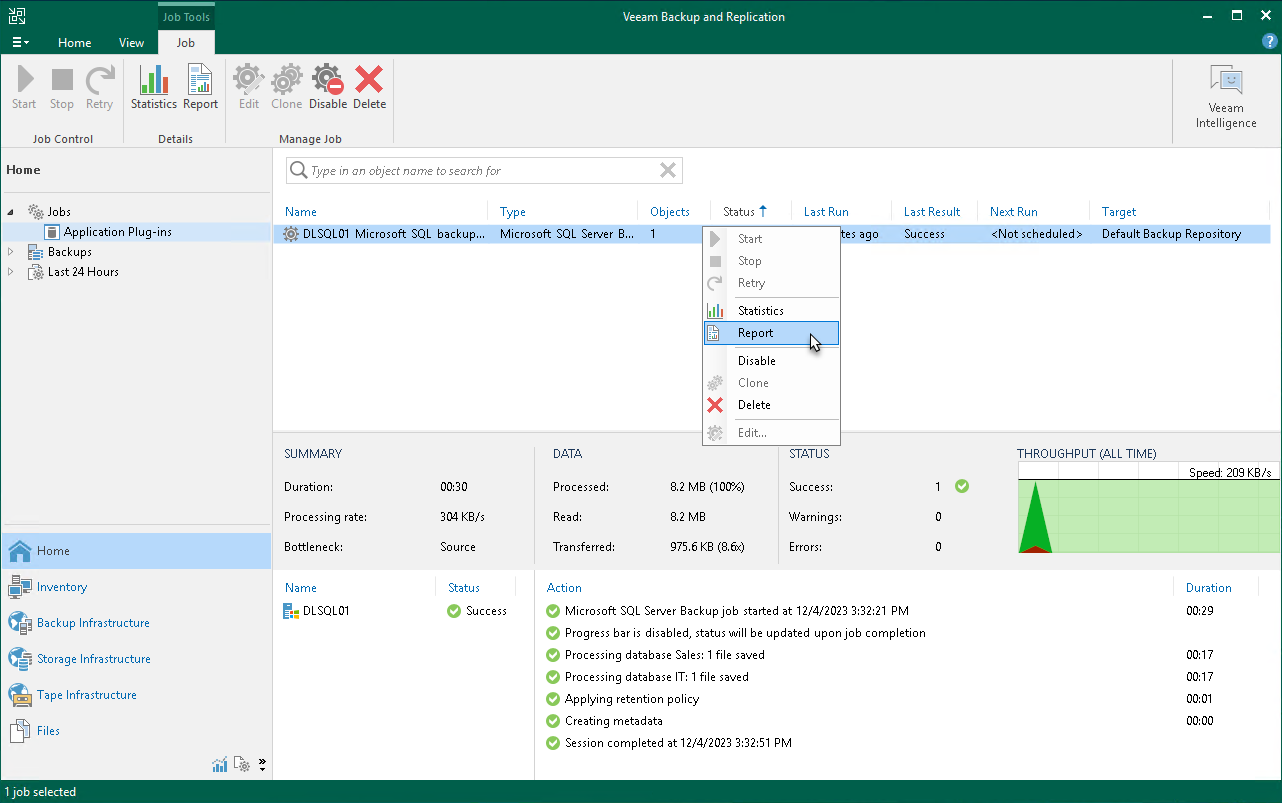1282x803 pixels.
Task: Click the Duration column header in action log
Action: (x=1209, y=588)
